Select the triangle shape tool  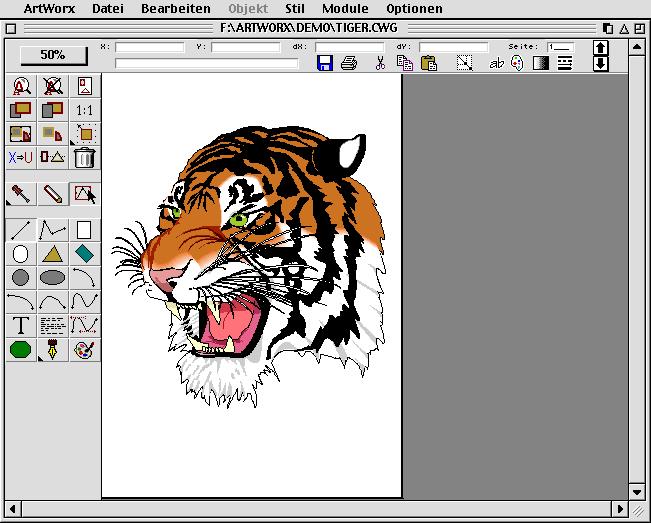click(53, 254)
